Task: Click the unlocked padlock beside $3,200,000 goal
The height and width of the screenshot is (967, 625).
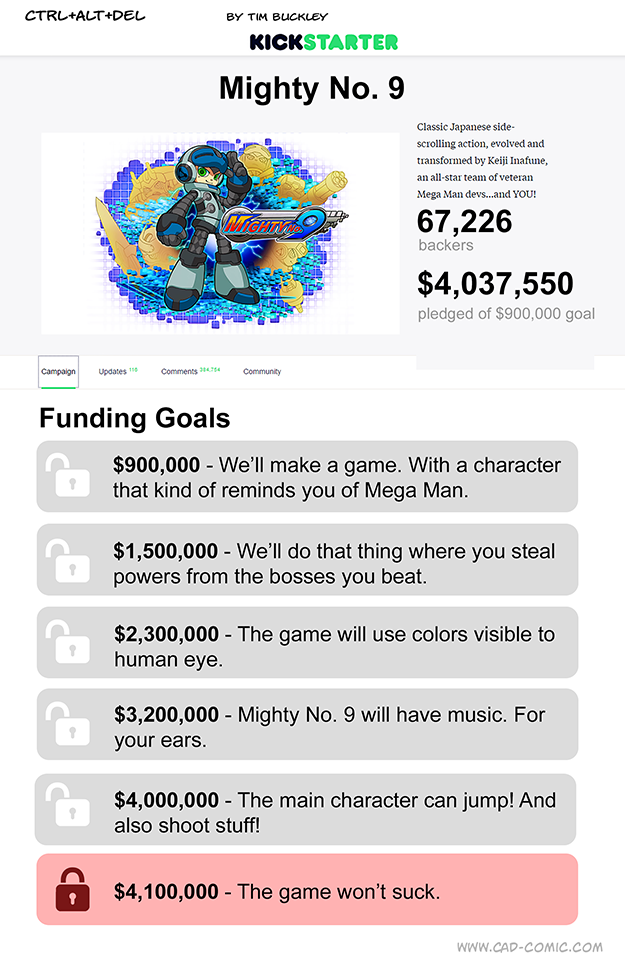Action: click(x=66, y=725)
